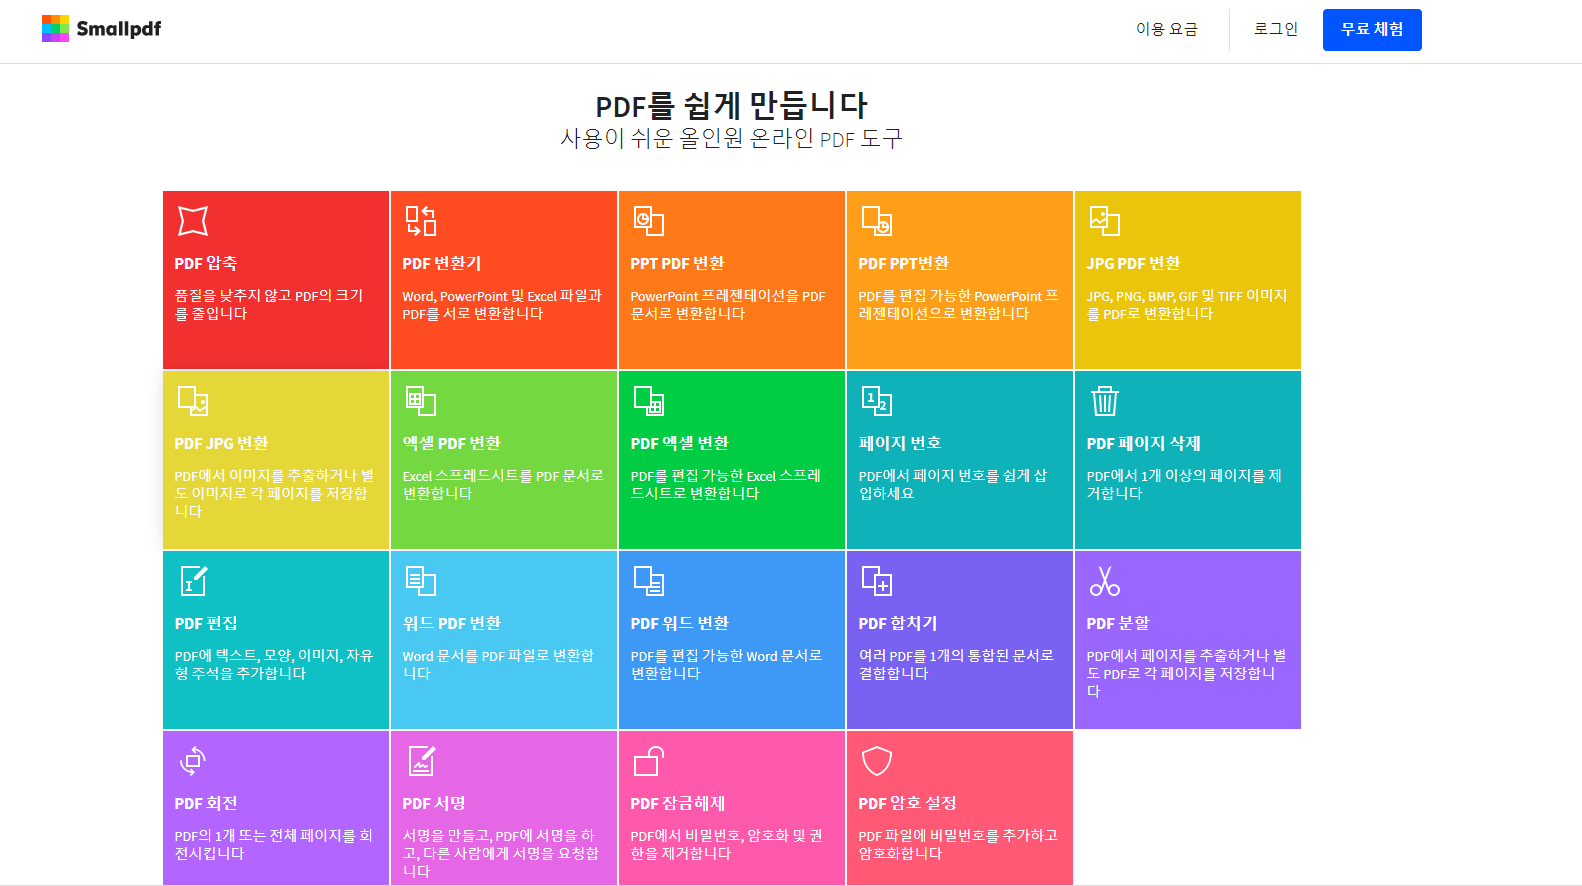Open the PDF 암호 설정 title
The image size is (1582, 886).
tap(907, 803)
